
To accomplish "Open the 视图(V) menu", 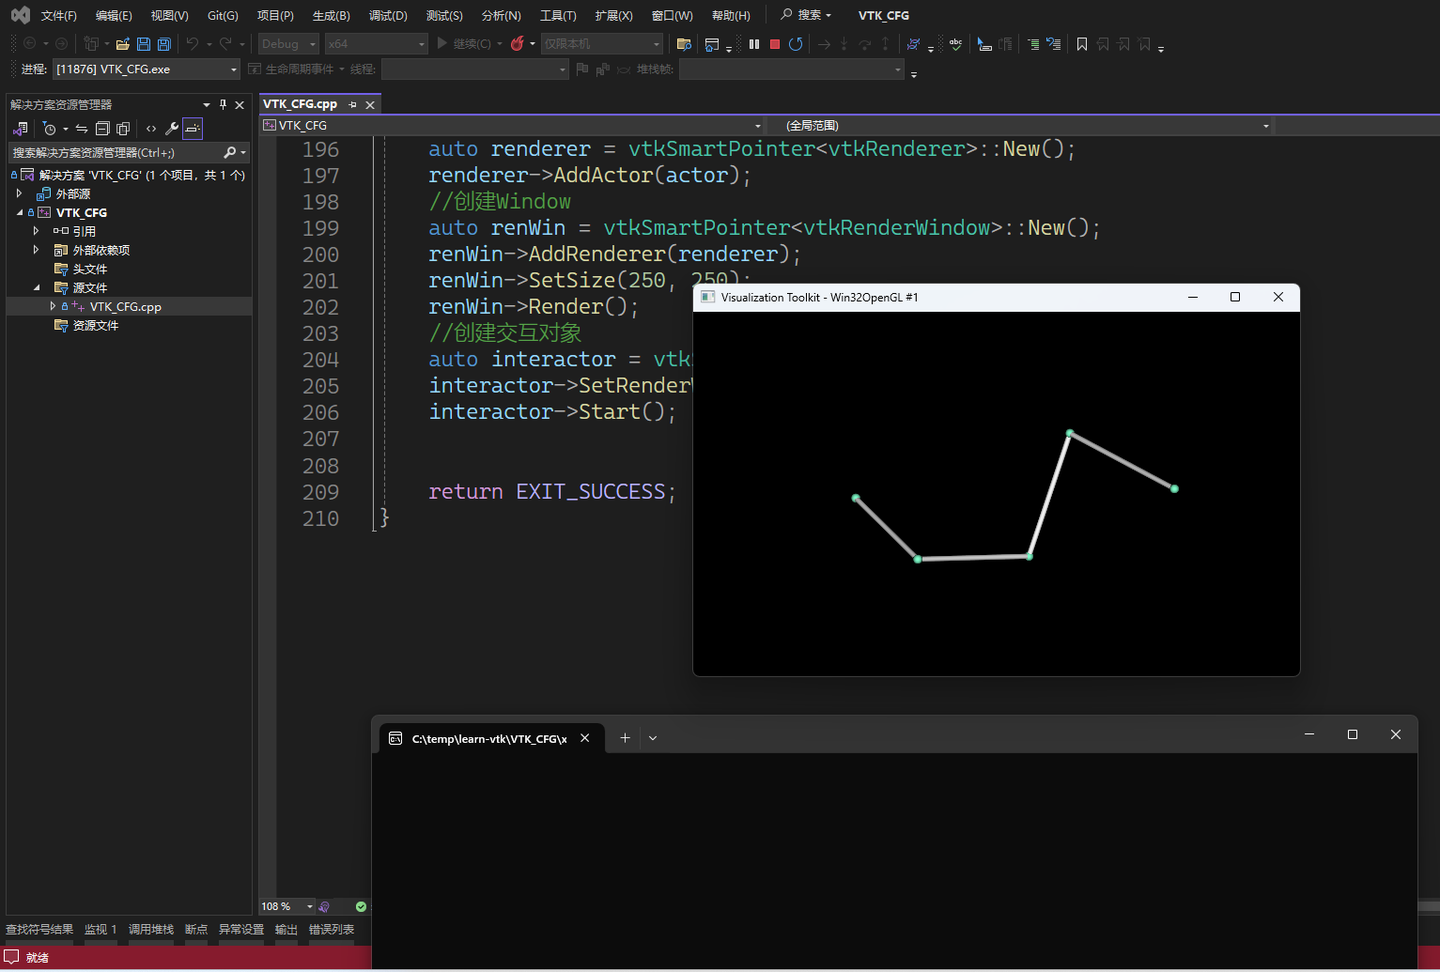I will (x=169, y=15).
